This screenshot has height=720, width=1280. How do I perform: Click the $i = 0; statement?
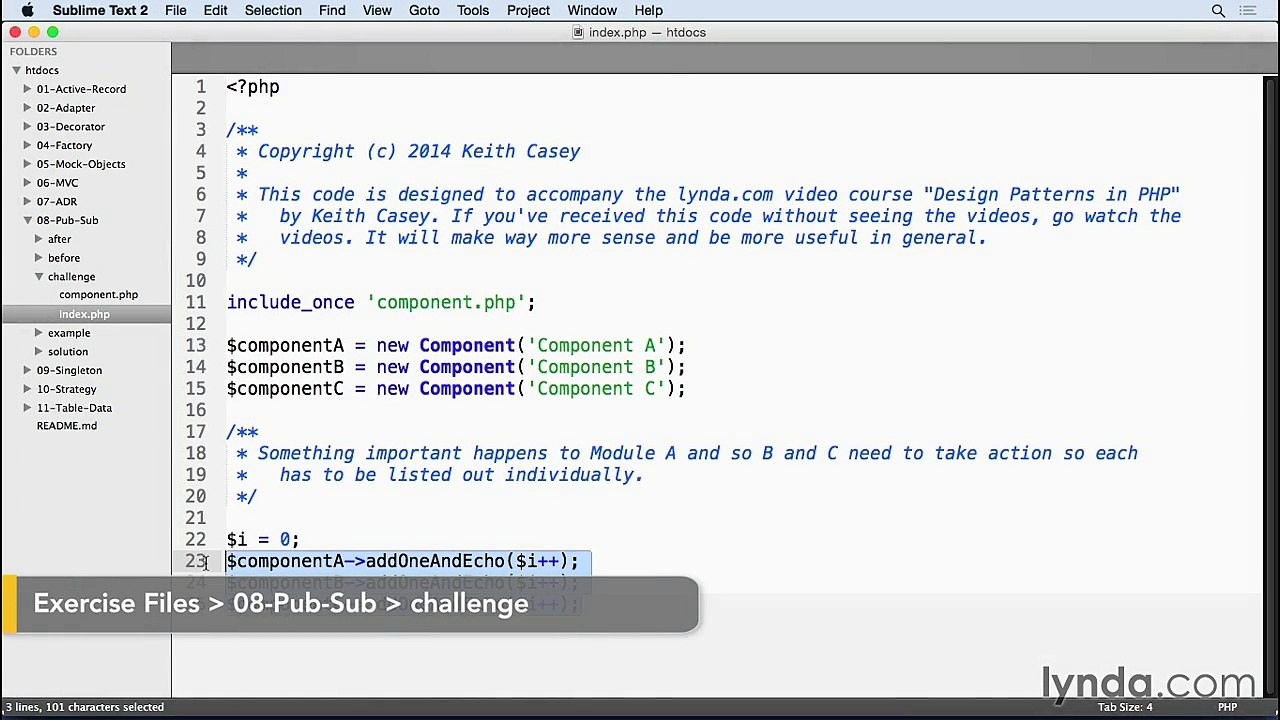coord(263,540)
